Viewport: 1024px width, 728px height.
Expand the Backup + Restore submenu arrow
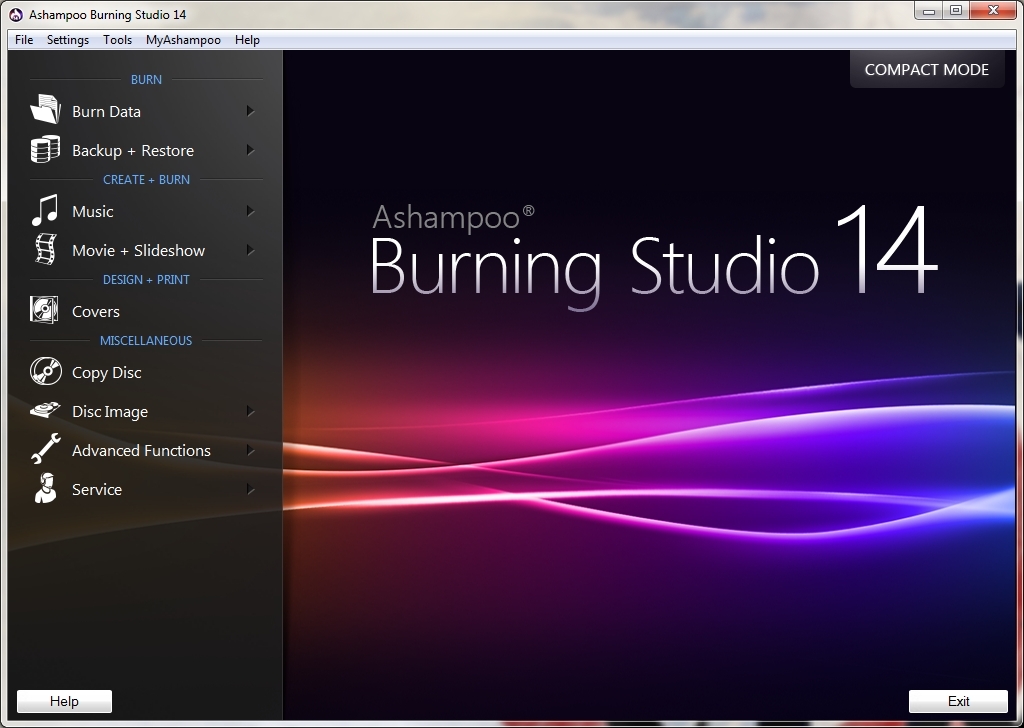tap(250, 150)
